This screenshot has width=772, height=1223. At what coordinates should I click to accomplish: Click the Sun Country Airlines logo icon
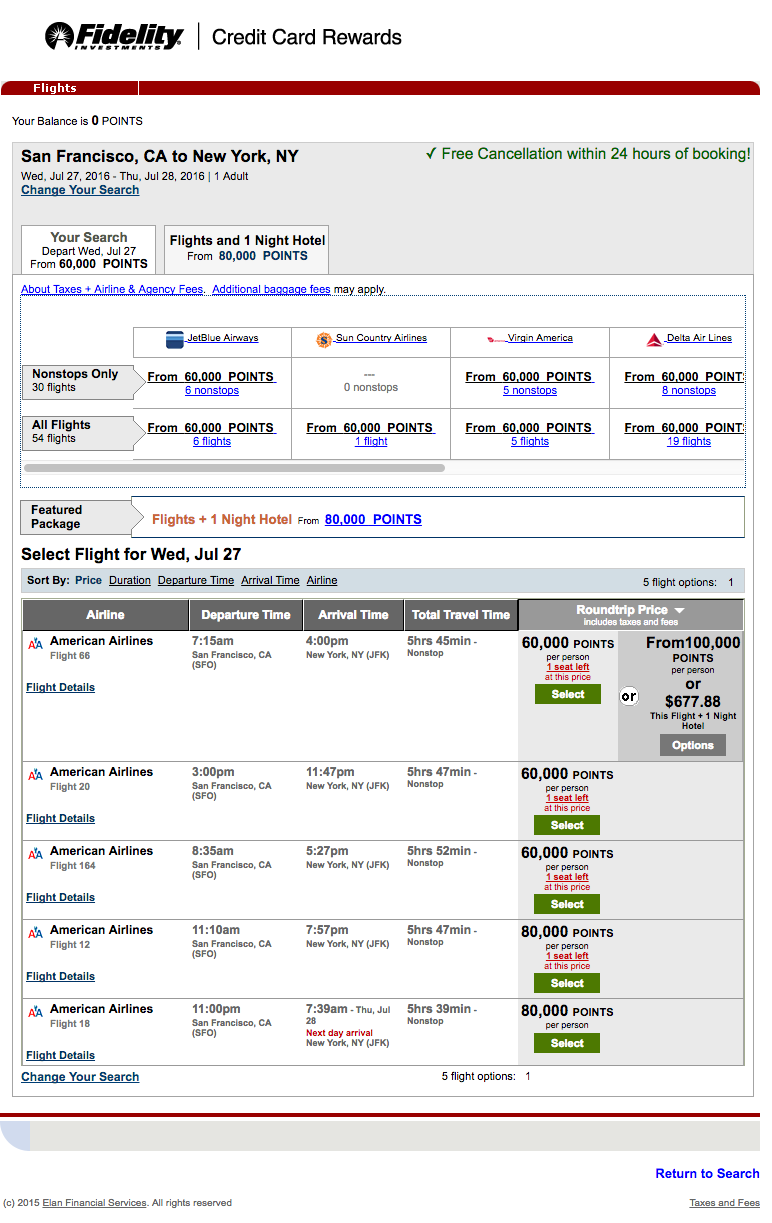pos(324,340)
